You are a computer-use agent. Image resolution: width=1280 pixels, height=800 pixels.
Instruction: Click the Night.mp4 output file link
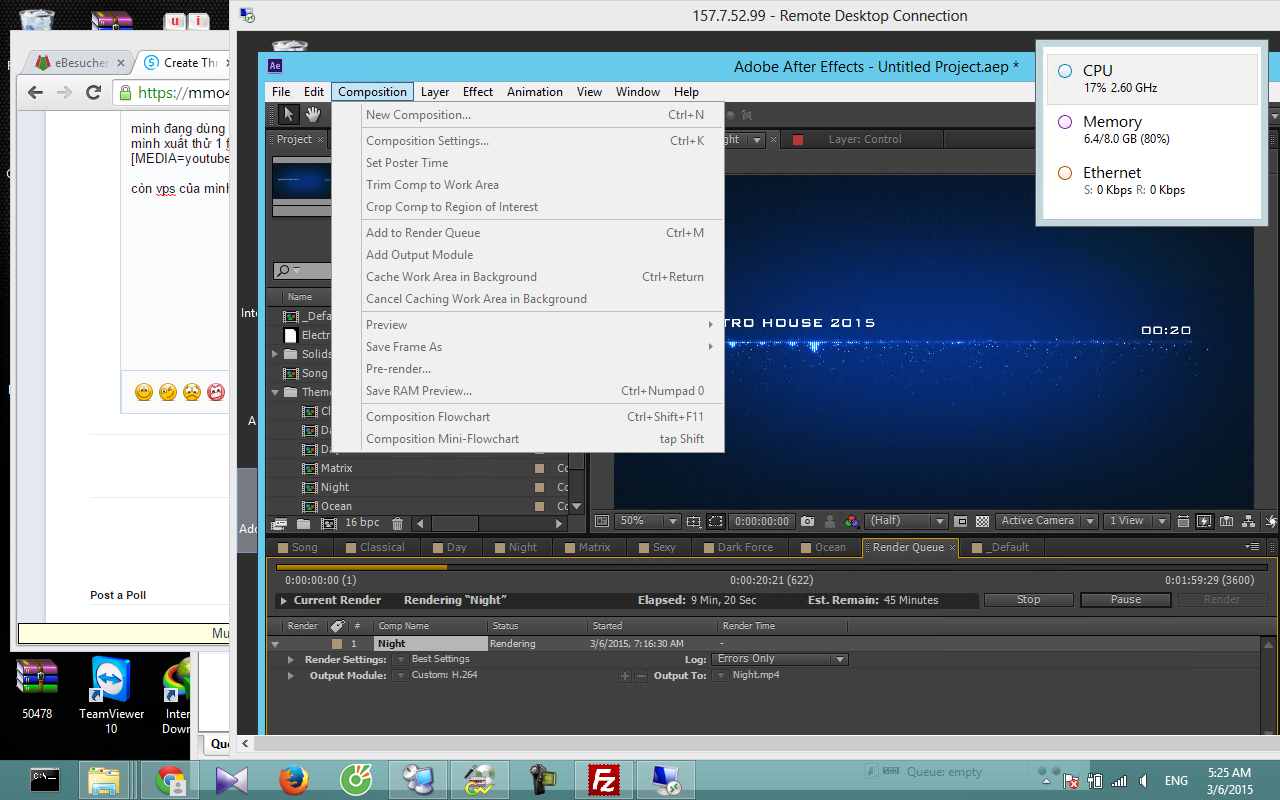click(x=756, y=675)
